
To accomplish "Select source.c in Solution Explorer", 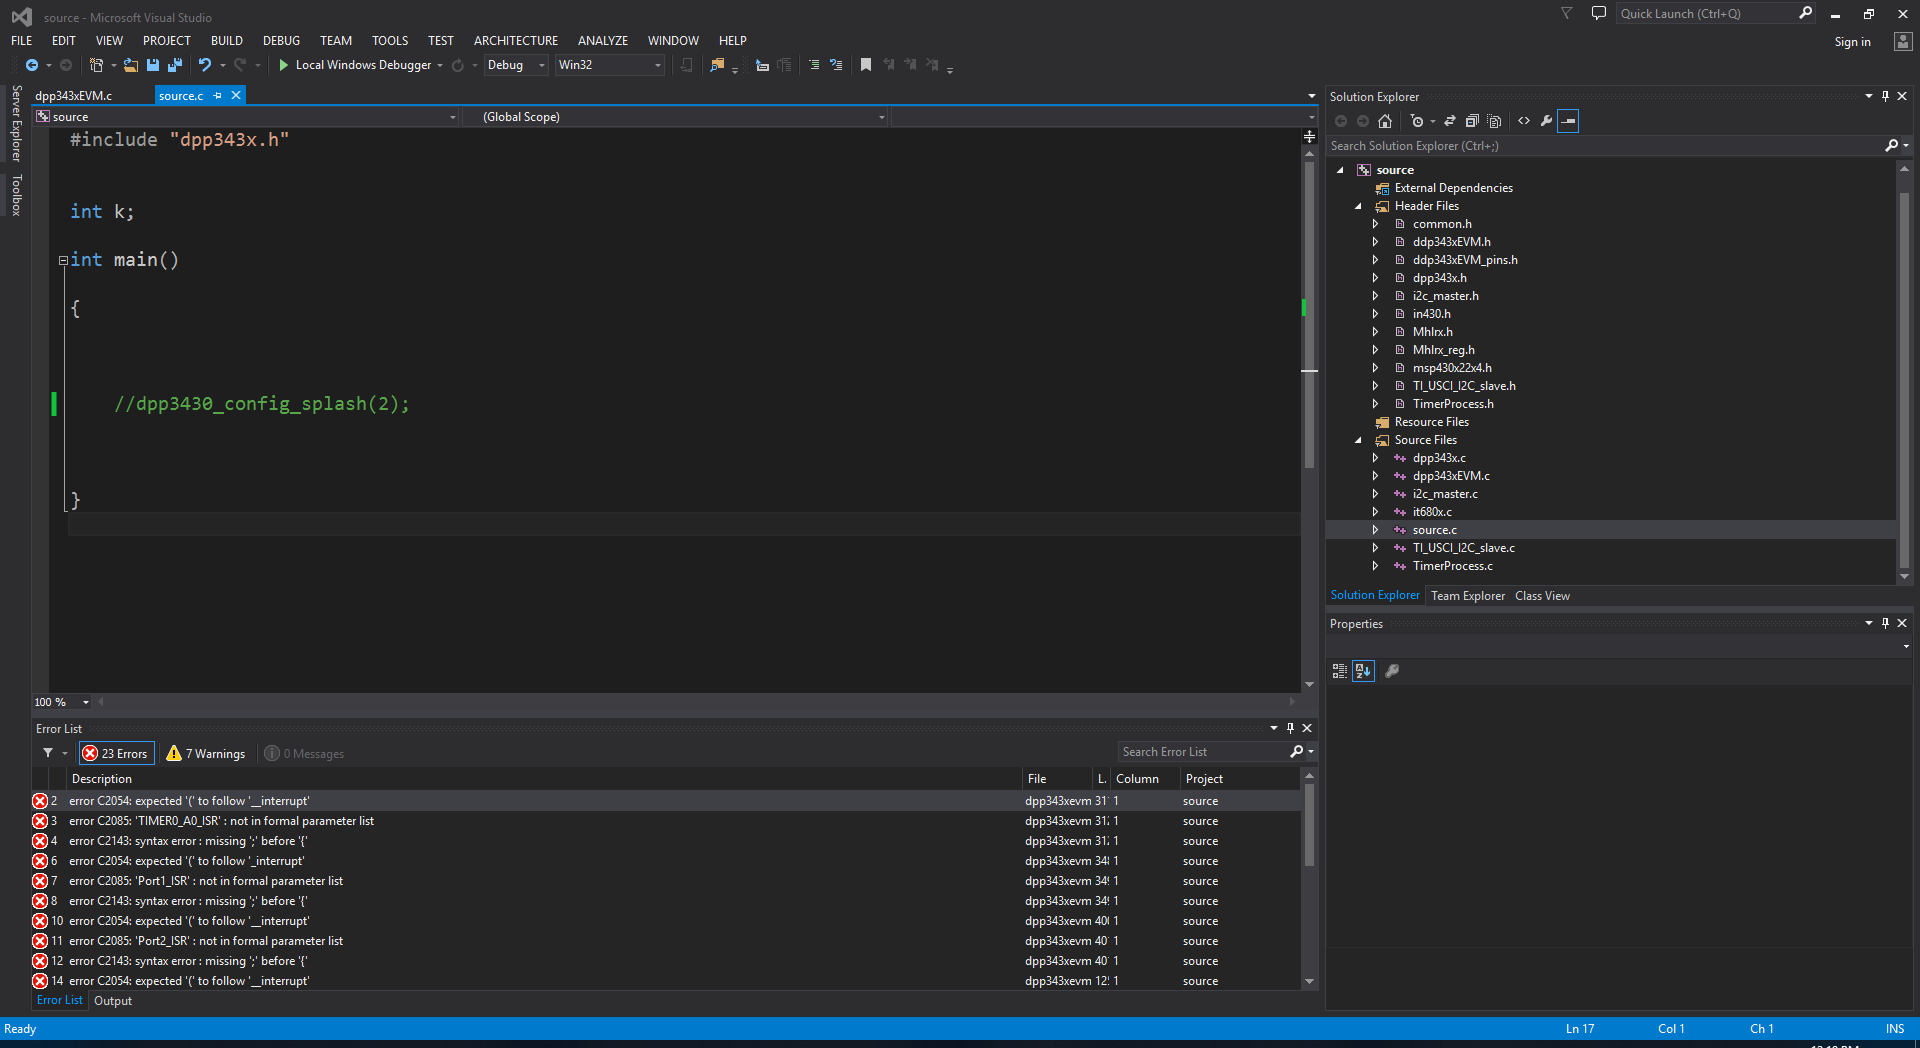I will coord(1434,530).
